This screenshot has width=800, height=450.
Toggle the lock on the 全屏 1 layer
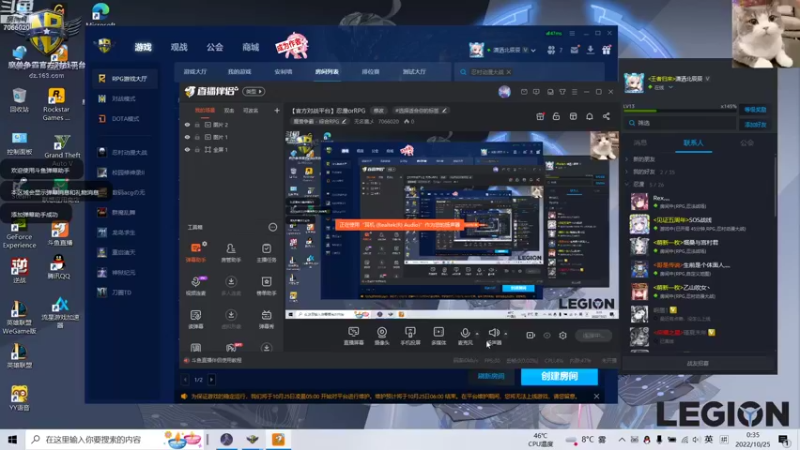coord(197,150)
